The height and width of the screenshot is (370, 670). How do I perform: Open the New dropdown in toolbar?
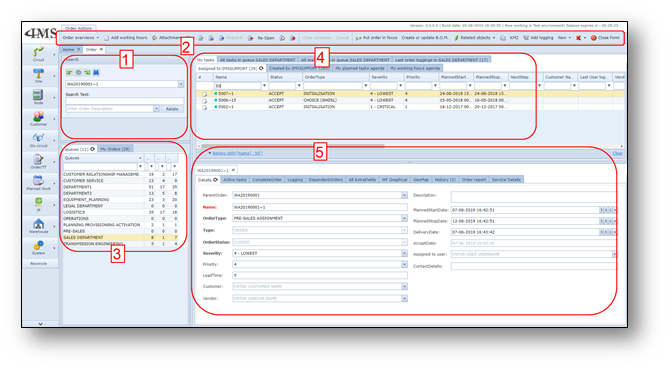pyautogui.click(x=564, y=38)
